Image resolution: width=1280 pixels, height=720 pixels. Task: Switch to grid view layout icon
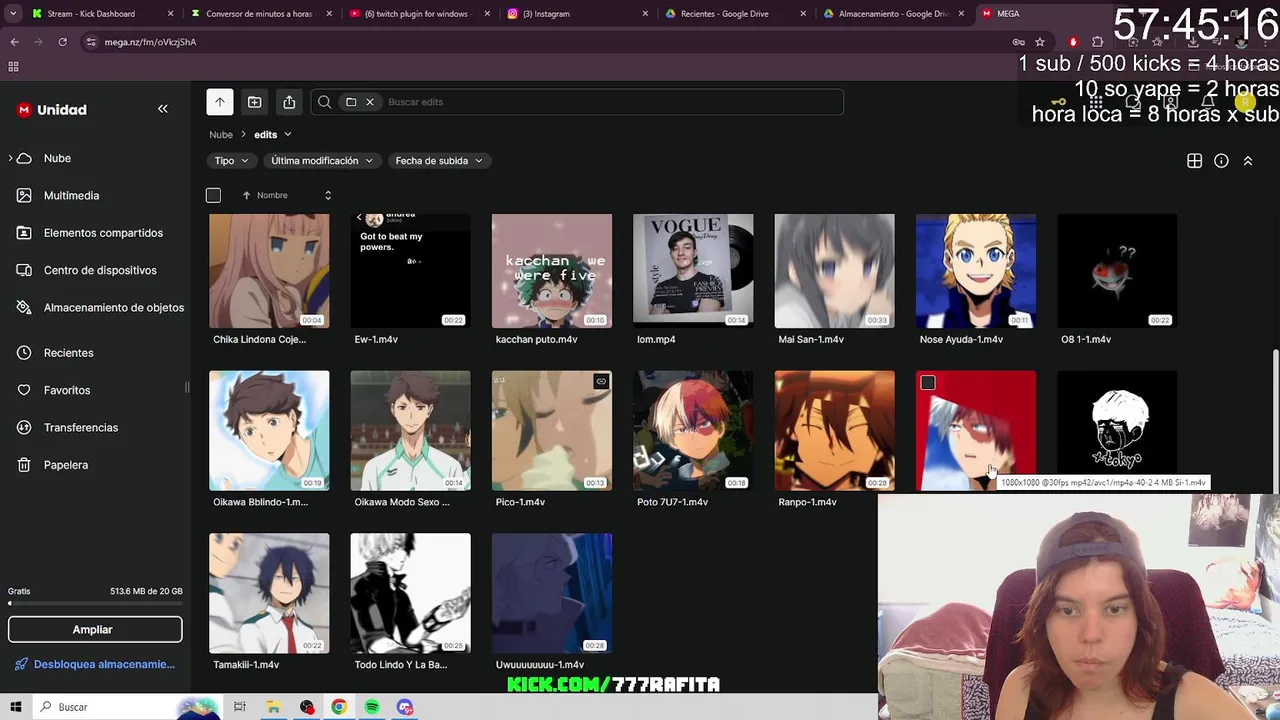click(1194, 161)
